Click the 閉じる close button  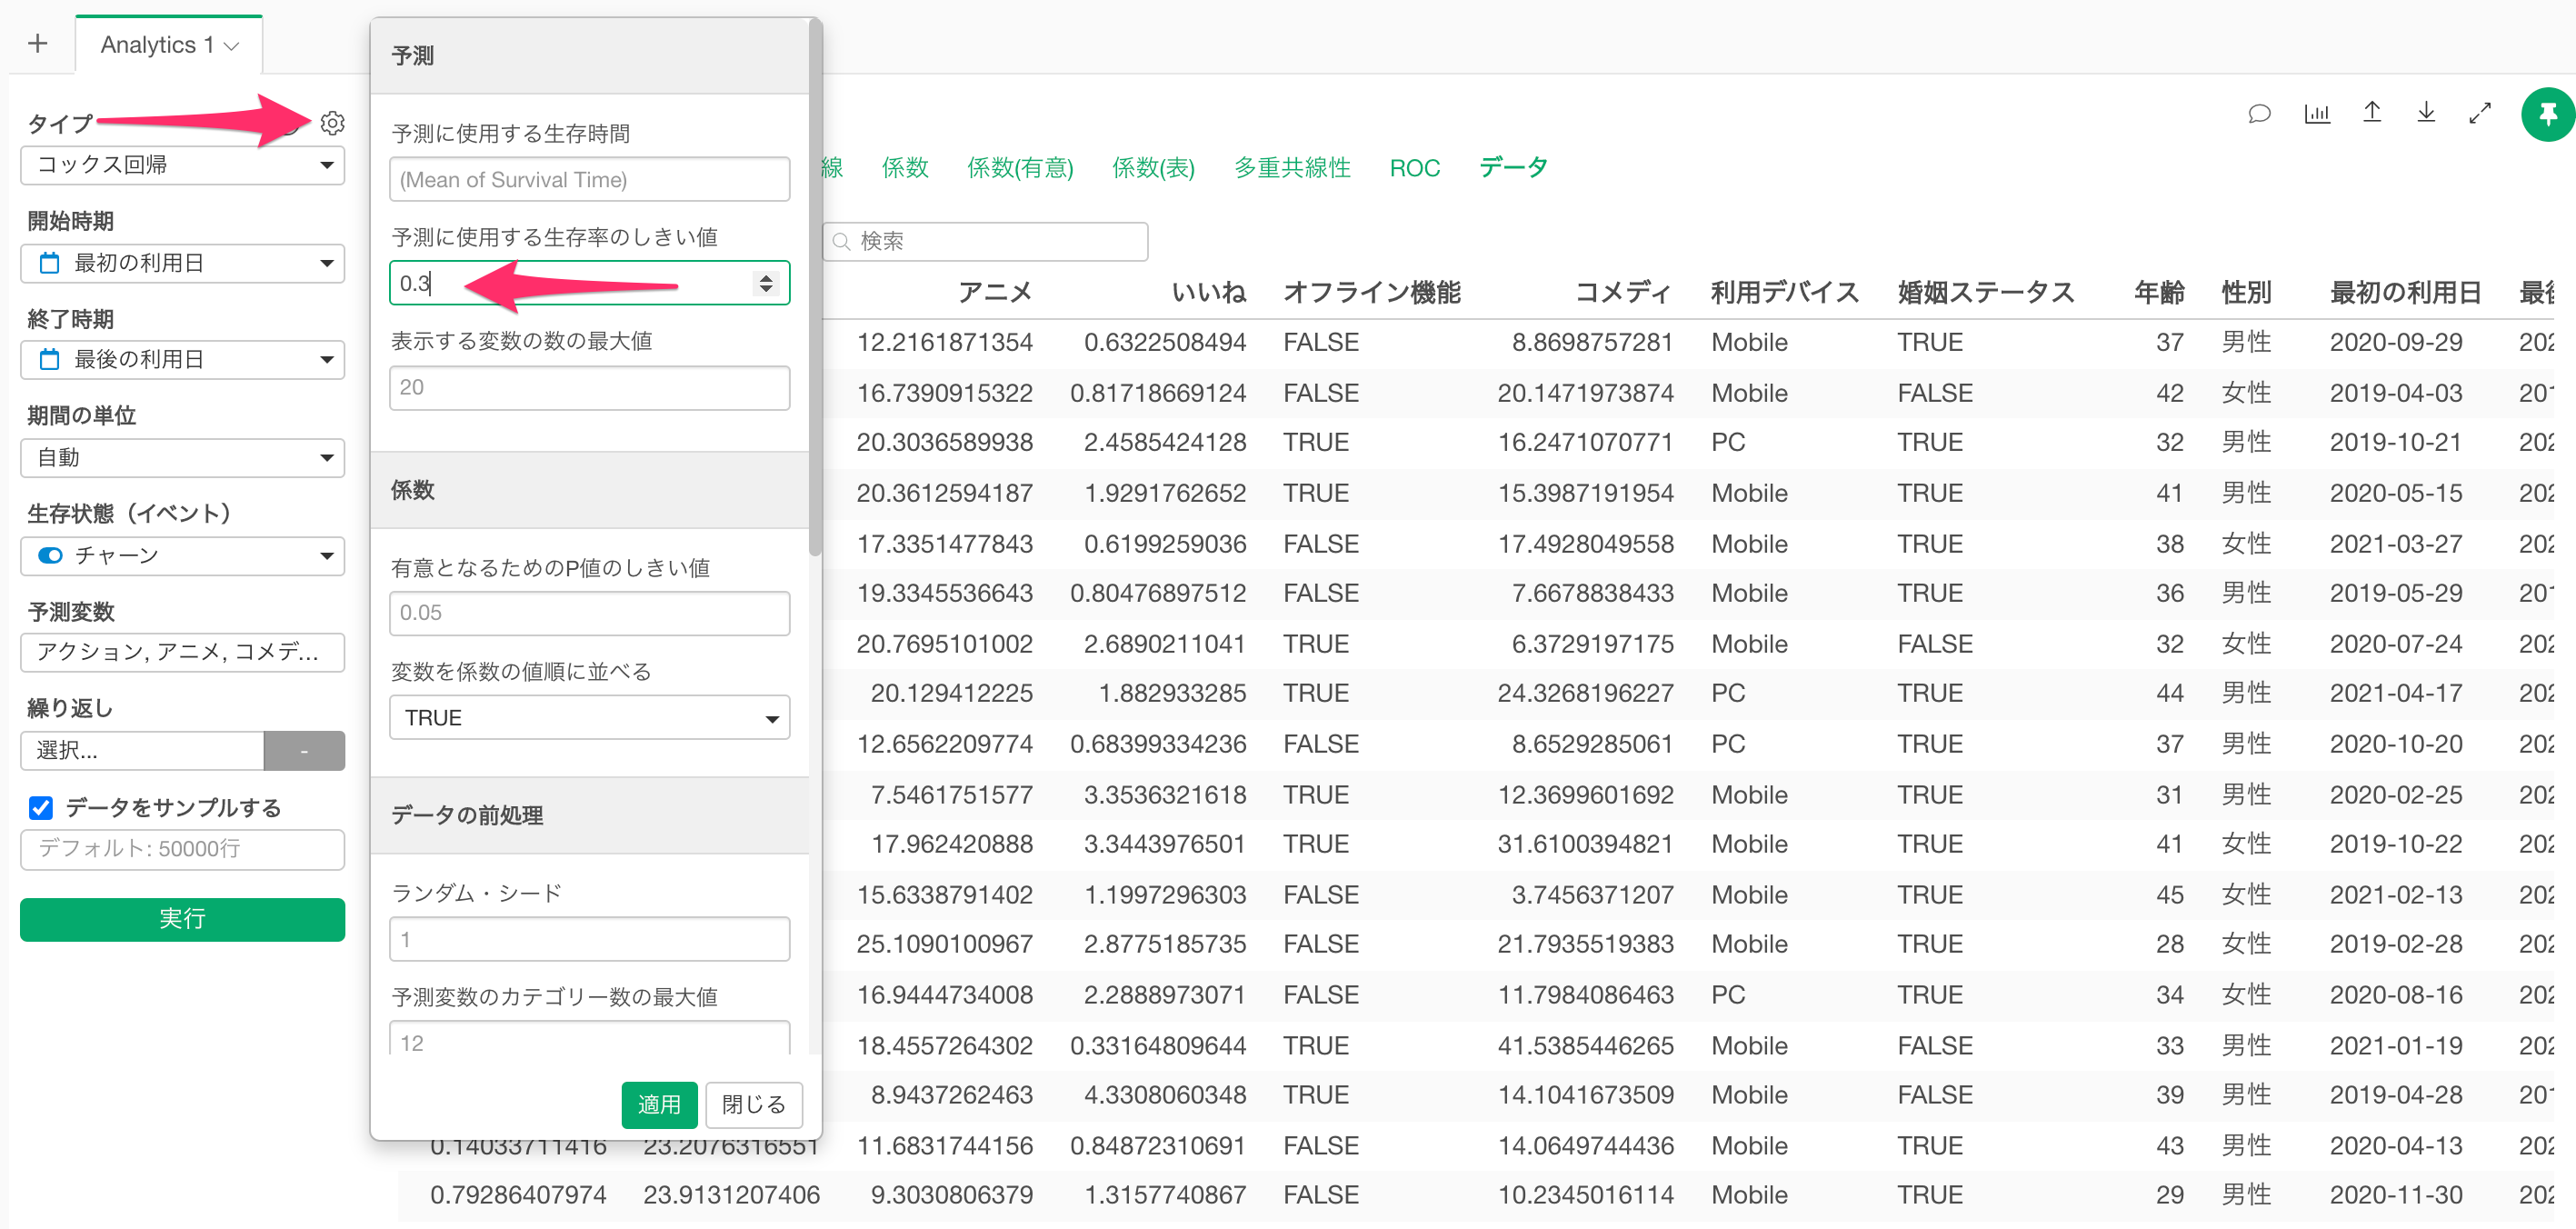(754, 1104)
